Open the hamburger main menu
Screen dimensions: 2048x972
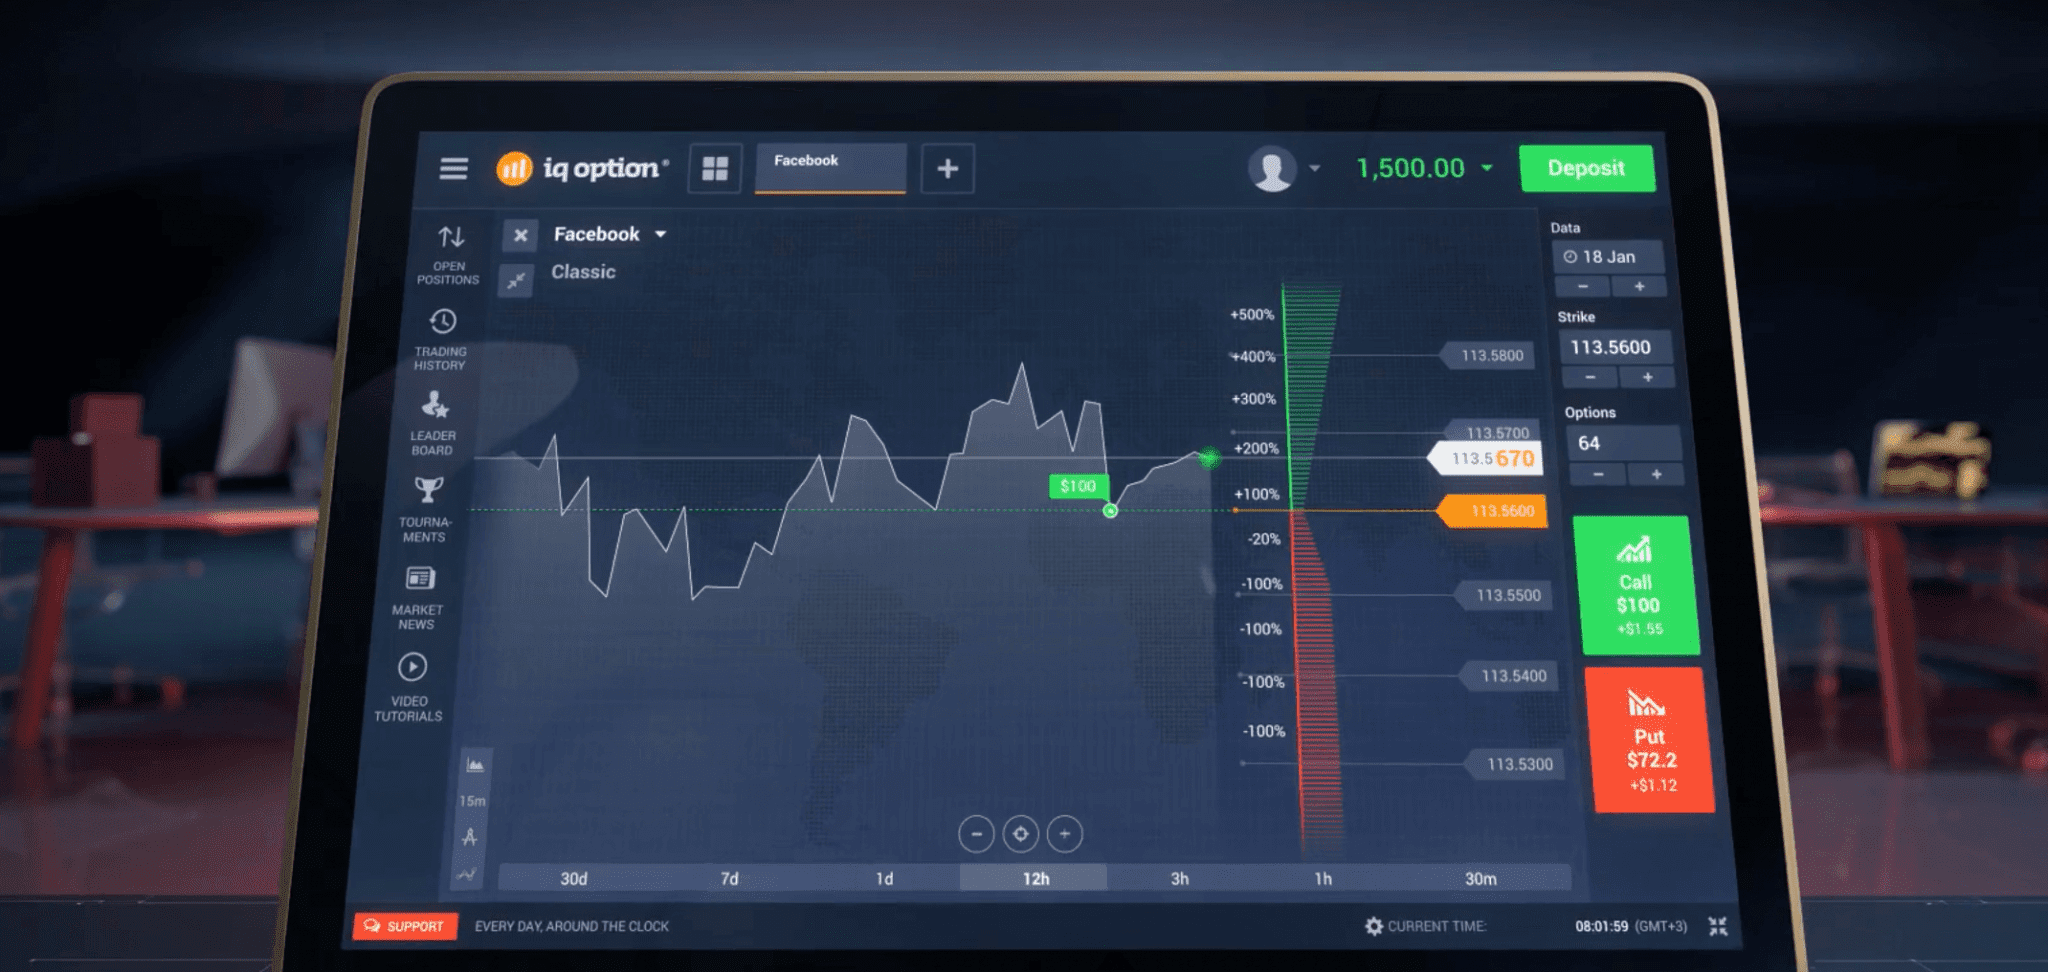(x=454, y=168)
